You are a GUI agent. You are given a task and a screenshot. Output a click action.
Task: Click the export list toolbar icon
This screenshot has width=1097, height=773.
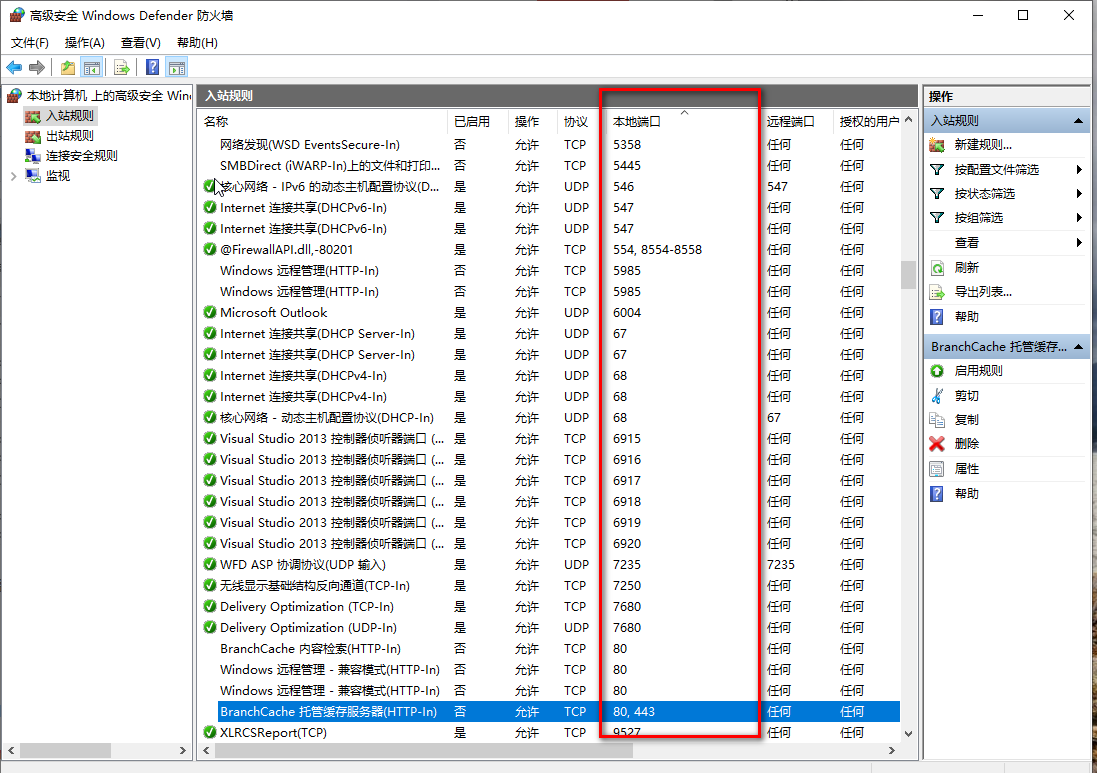pyautogui.click(x=121, y=67)
